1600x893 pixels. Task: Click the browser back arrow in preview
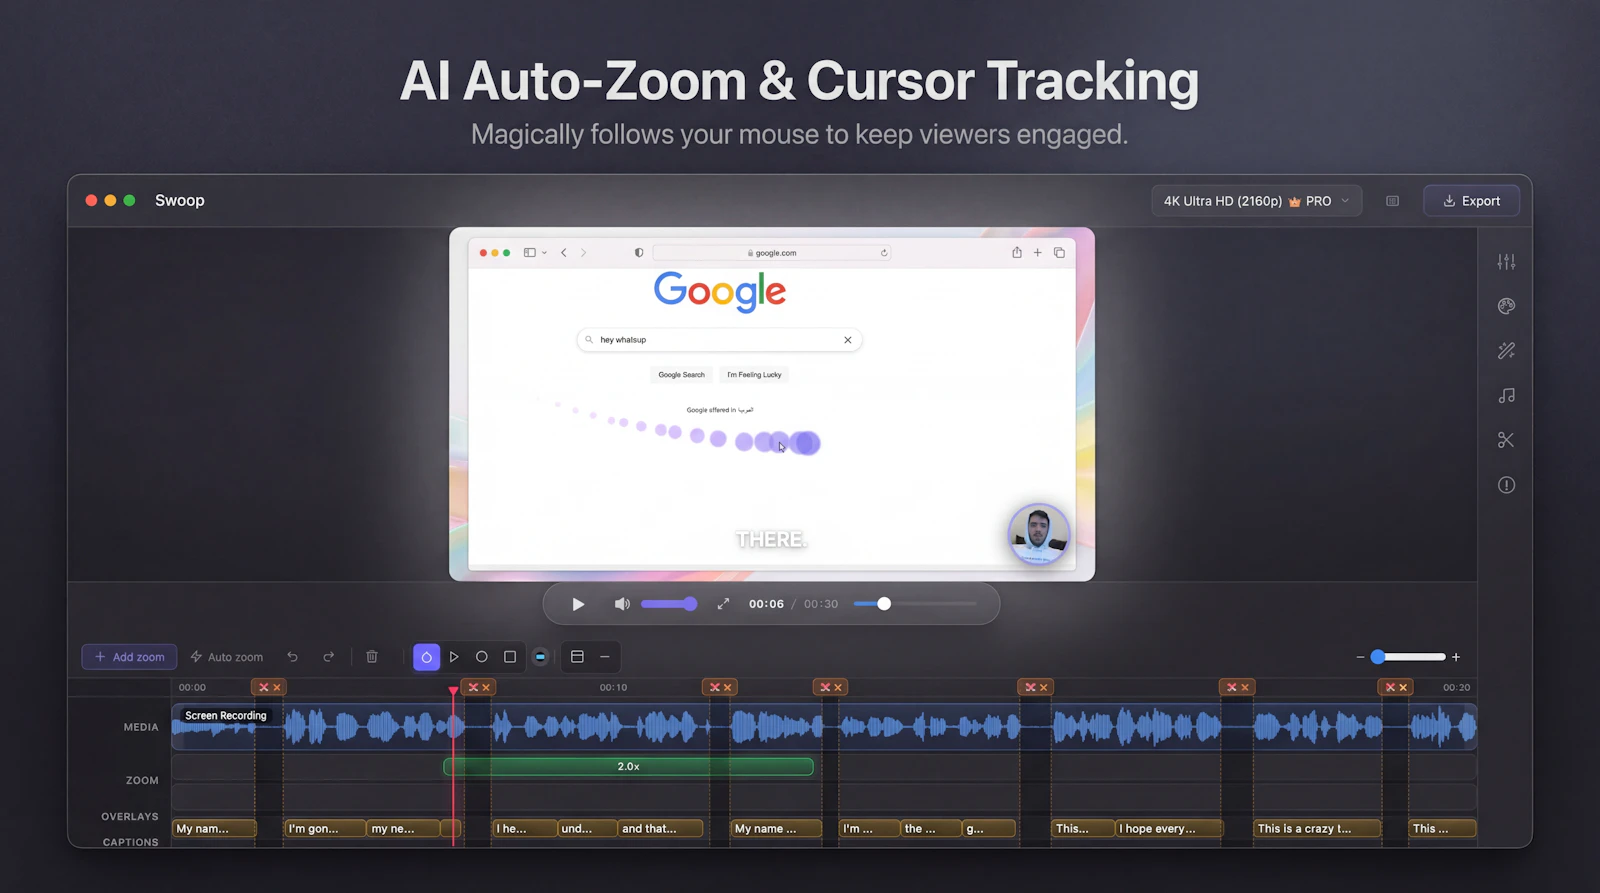point(564,253)
